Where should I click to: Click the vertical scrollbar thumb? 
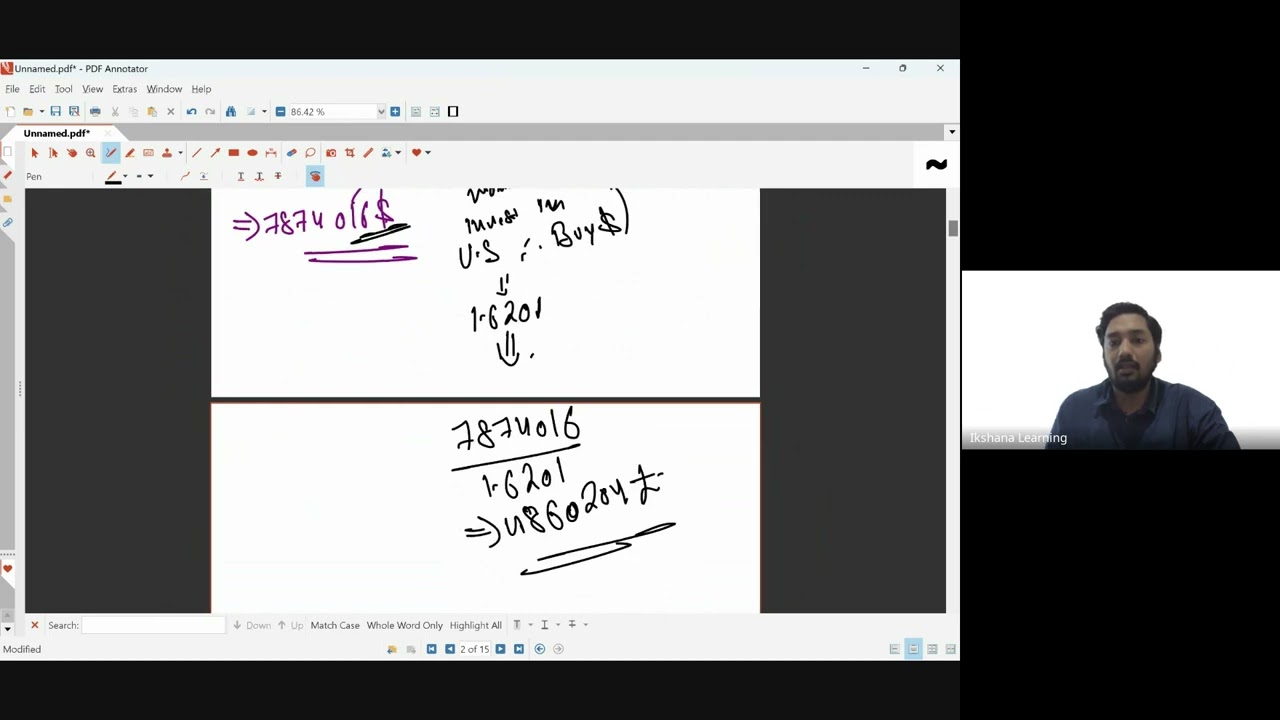[953, 228]
